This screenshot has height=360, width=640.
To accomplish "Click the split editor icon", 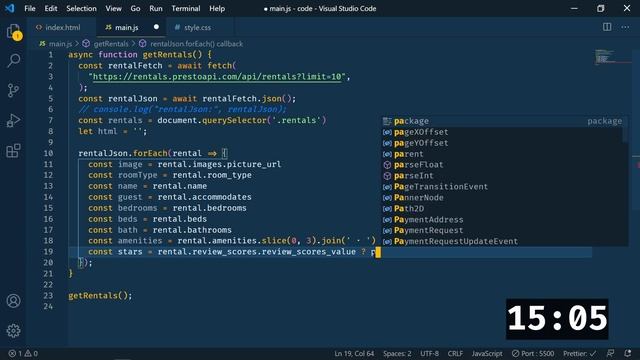I will (x=607, y=27).
